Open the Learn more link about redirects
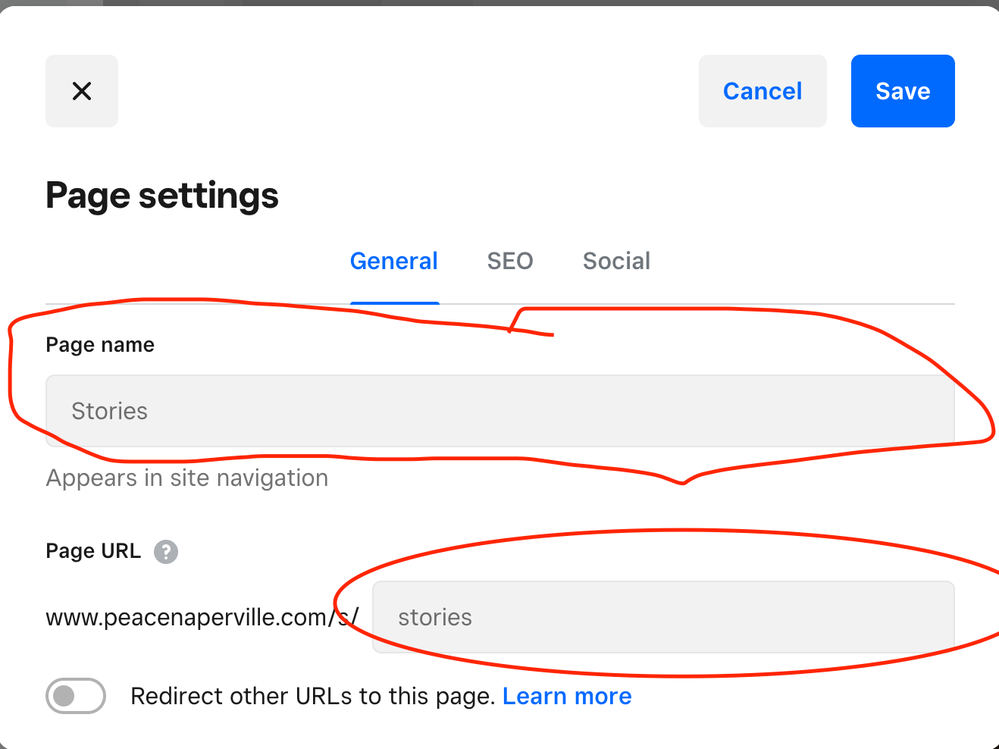This screenshot has height=749, width=999. coord(567,696)
